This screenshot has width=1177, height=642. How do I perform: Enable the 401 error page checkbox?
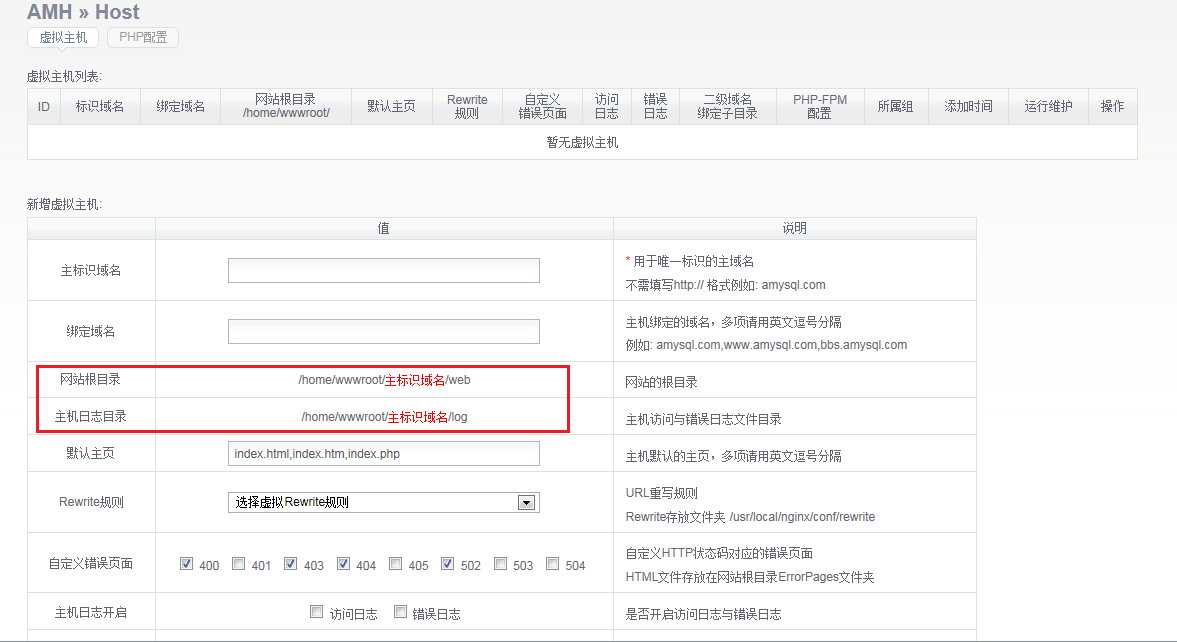pyautogui.click(x=239, y=564)
